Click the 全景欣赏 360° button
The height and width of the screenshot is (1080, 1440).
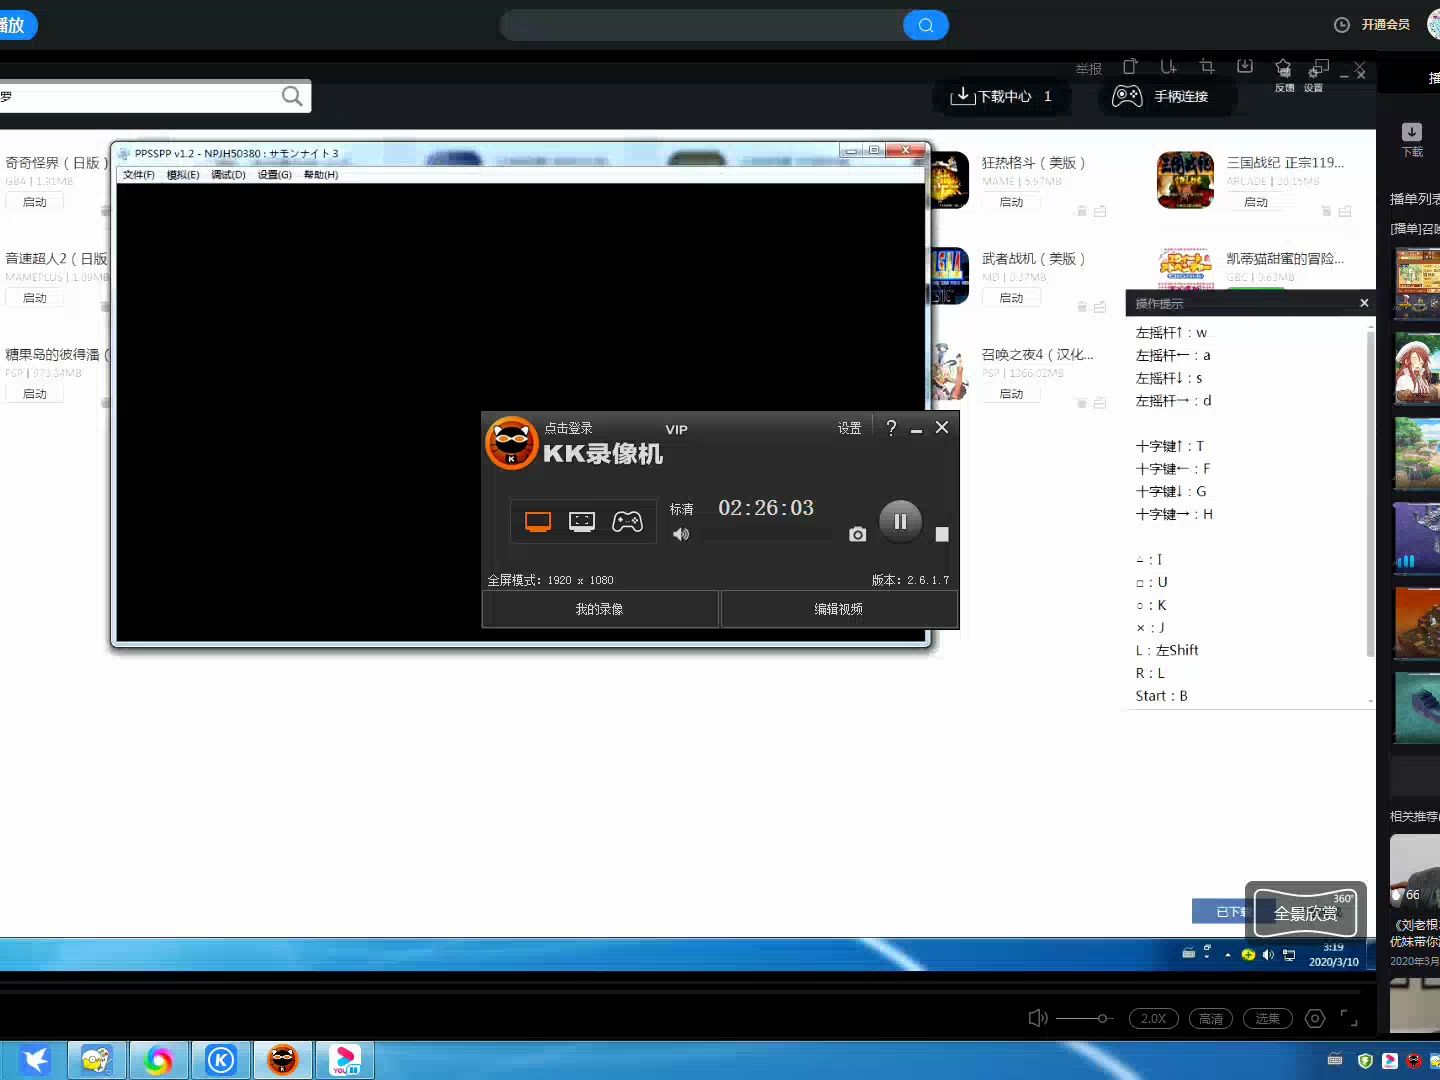tap(1305, 912)
